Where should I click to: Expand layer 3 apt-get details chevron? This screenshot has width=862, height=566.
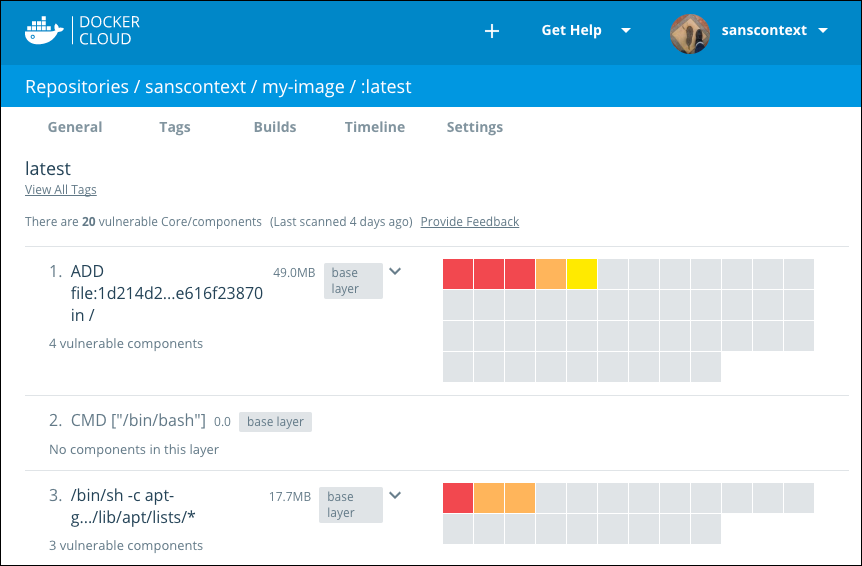[395, 495]
